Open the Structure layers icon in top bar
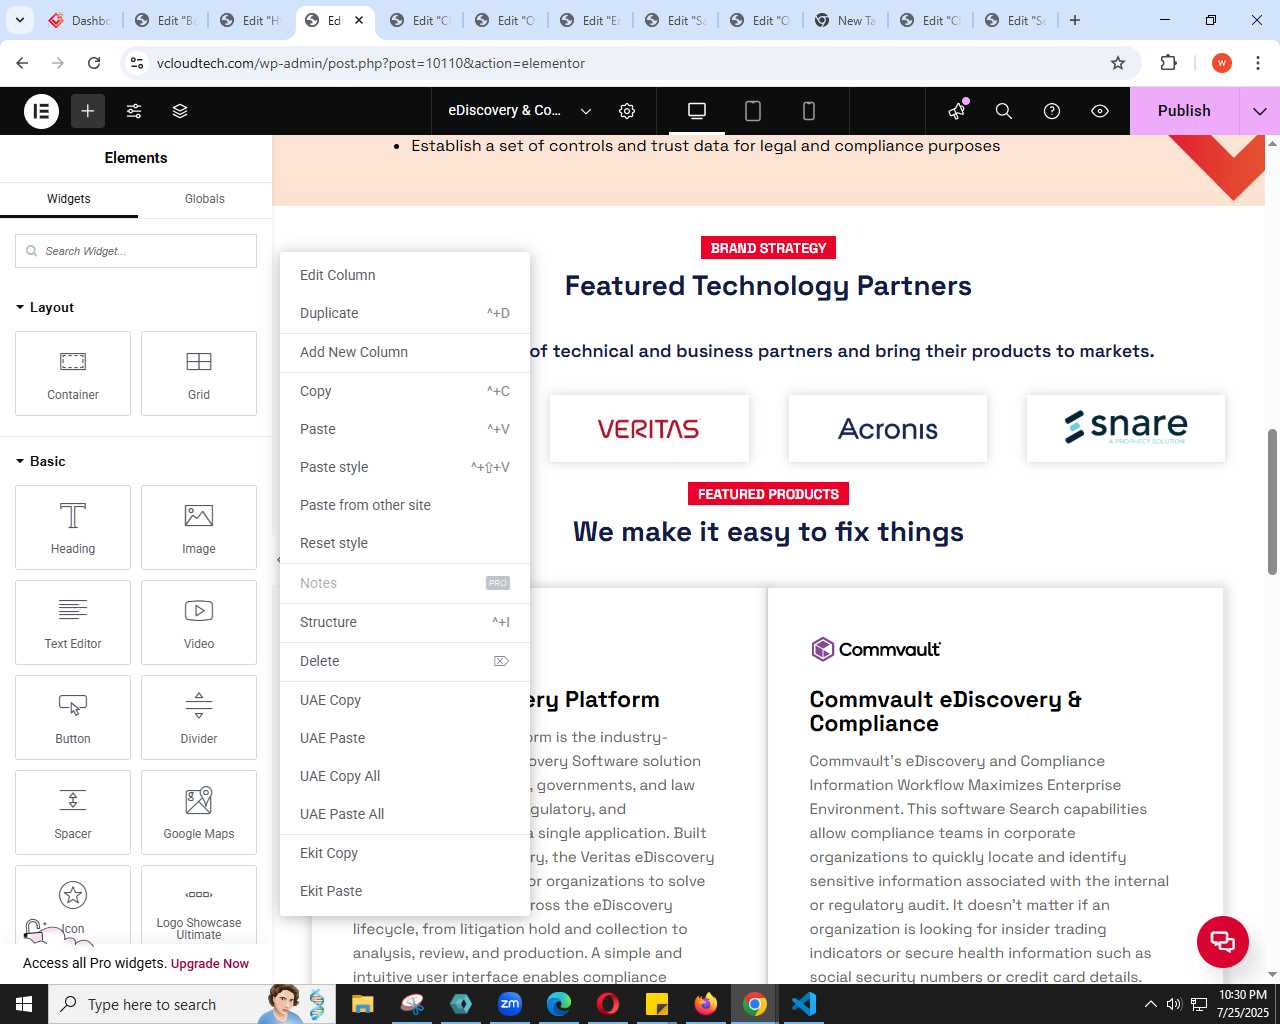Image resolution: width=1280 pixels, height=1024 pixels. click(x=180, y=111)
